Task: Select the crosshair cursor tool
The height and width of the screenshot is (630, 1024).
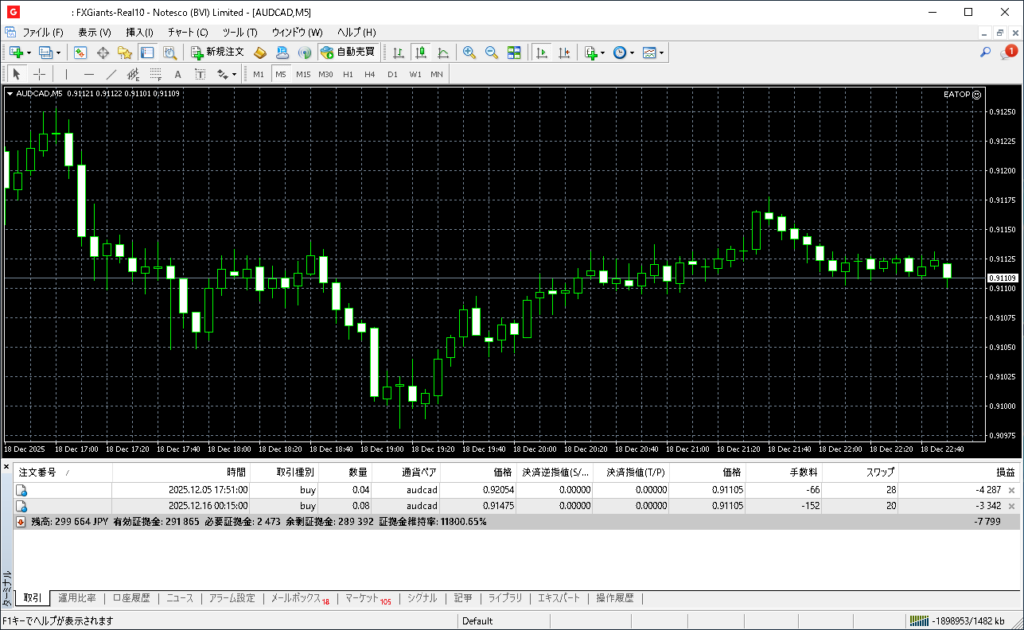Action: [39, 74]
